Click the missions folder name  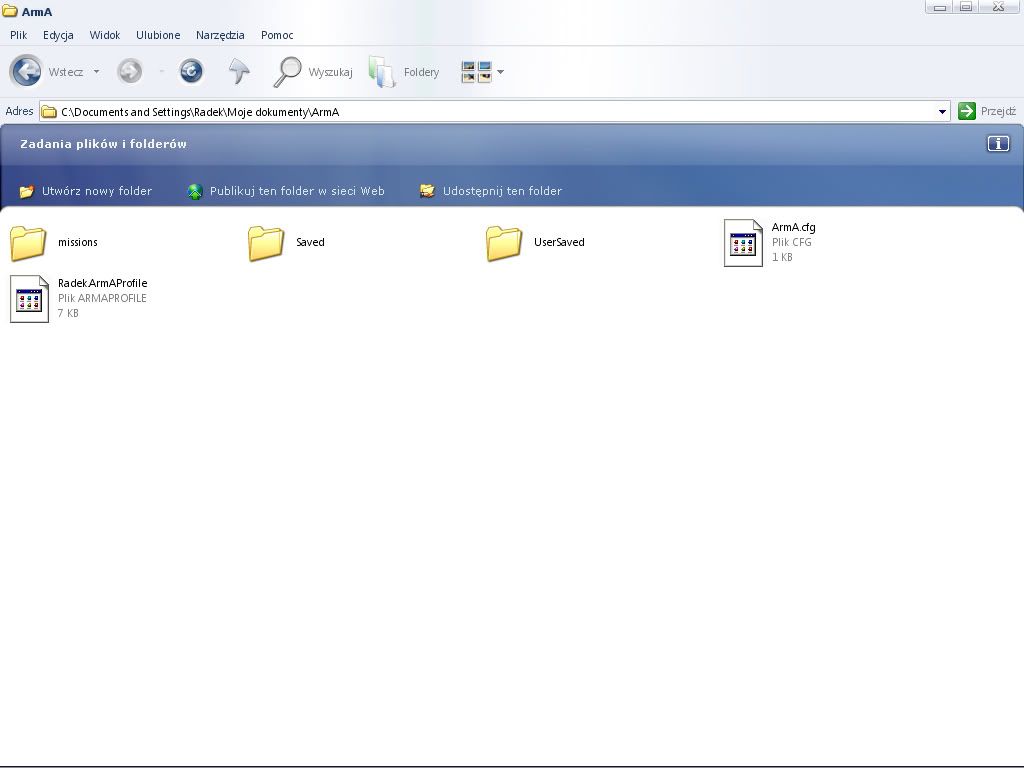pyautogui.click(x=78, y=242)
